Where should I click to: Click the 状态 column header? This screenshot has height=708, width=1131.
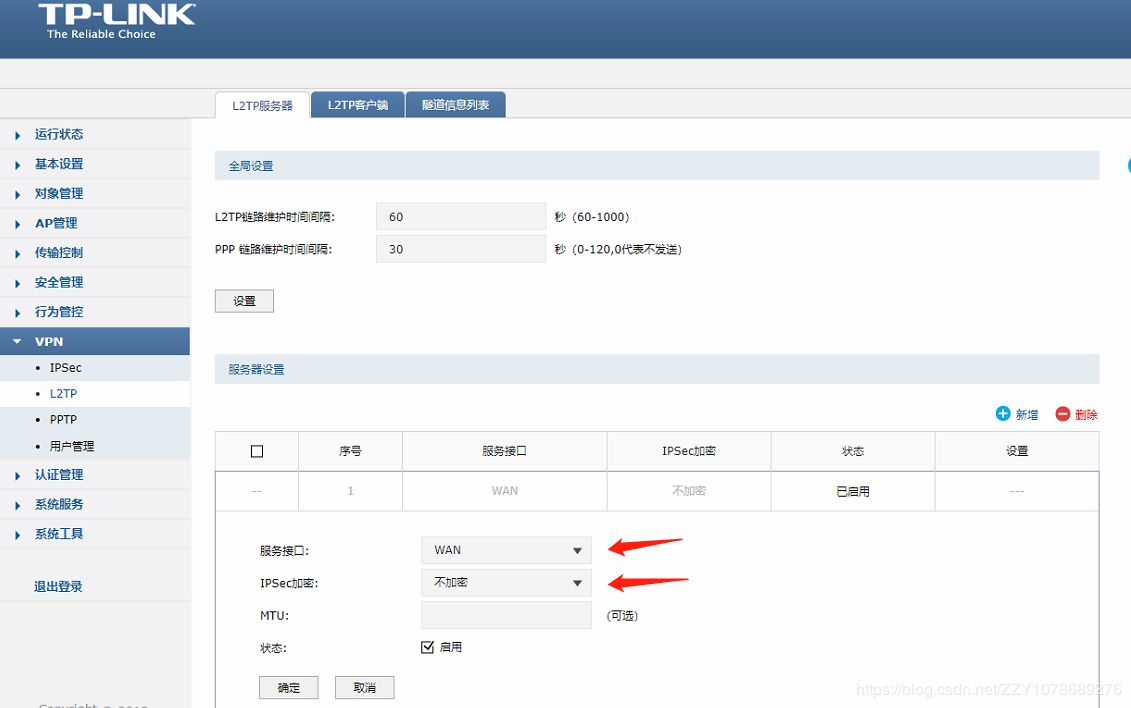(853, 451)
